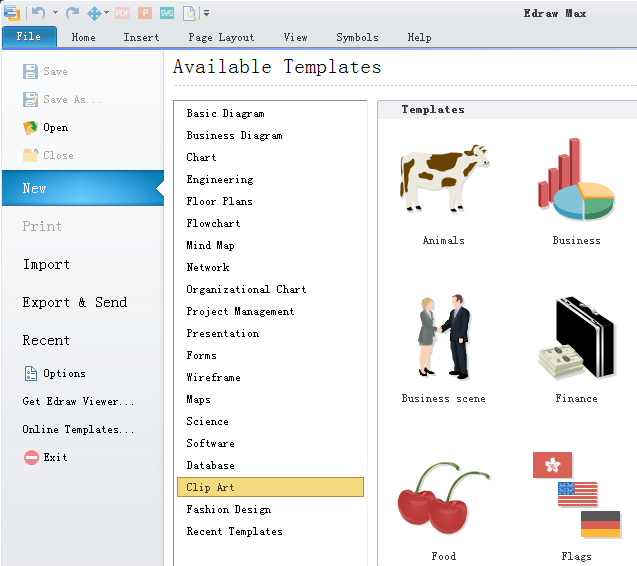Select the Basic Diagram category

click(x=225, y=113)
